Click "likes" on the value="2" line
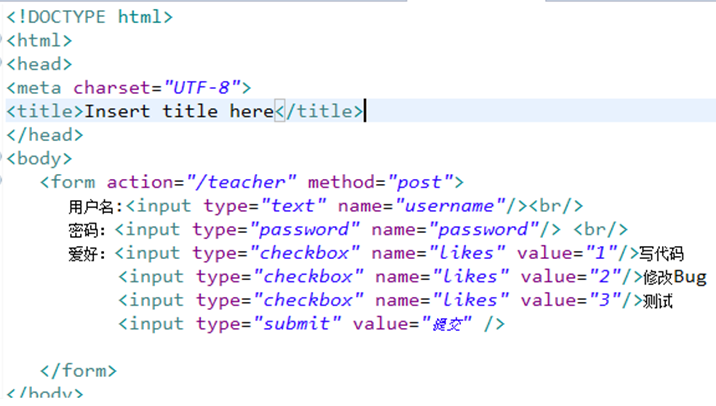 click(471, 277)
